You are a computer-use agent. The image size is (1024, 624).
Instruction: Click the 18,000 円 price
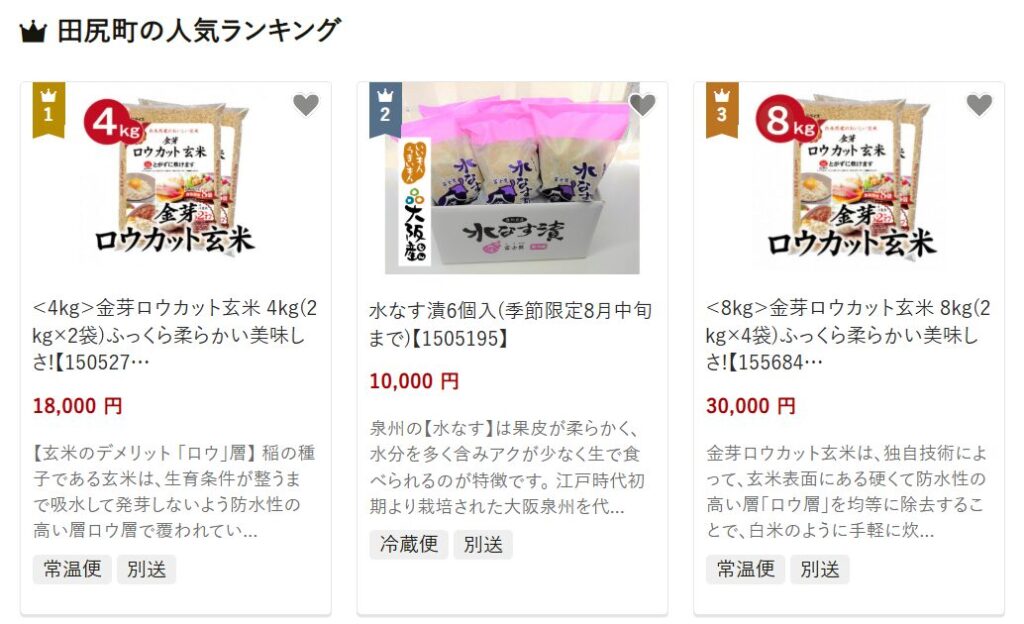[x=78, y=406]
